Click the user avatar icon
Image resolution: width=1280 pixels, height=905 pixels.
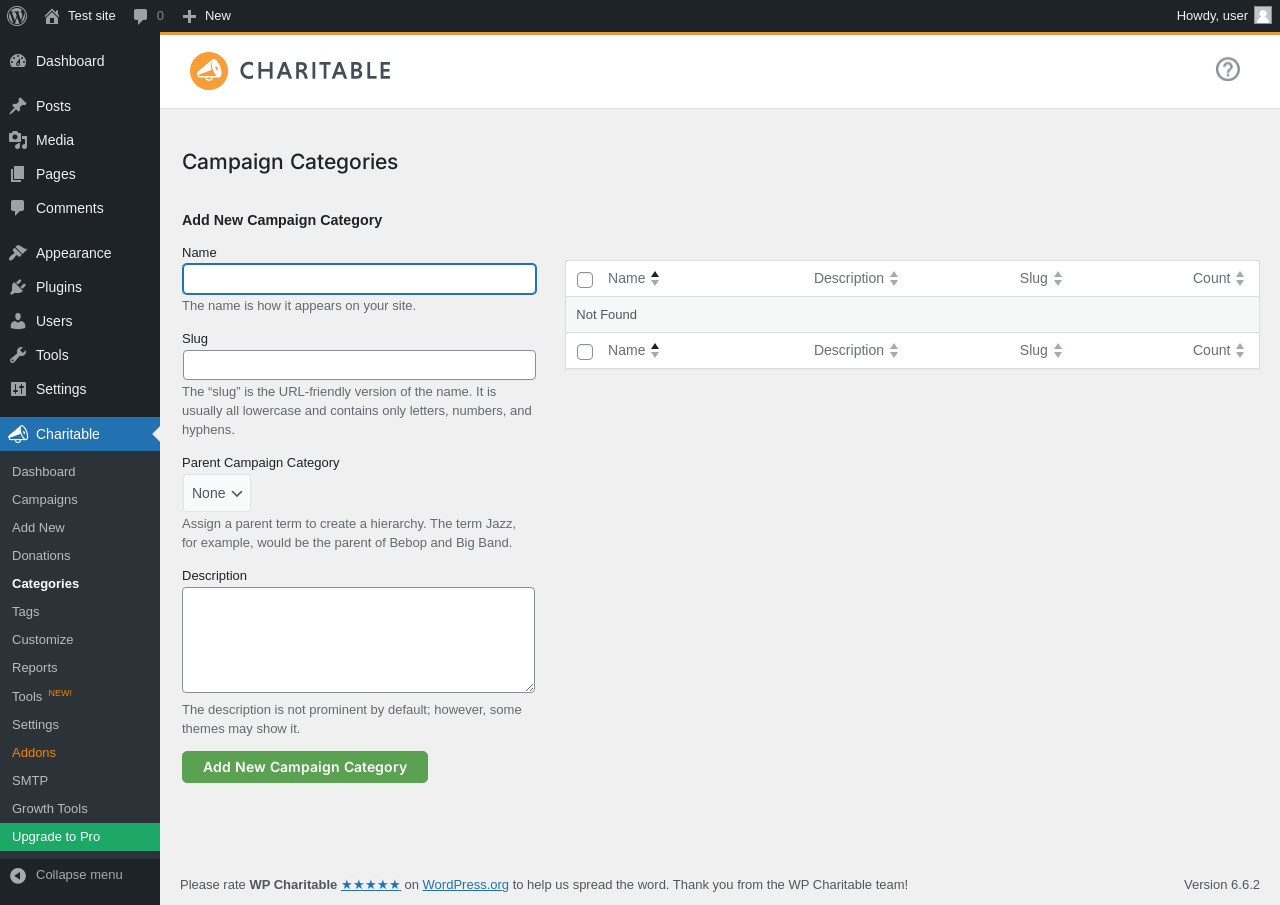(x=1263, y=15)
